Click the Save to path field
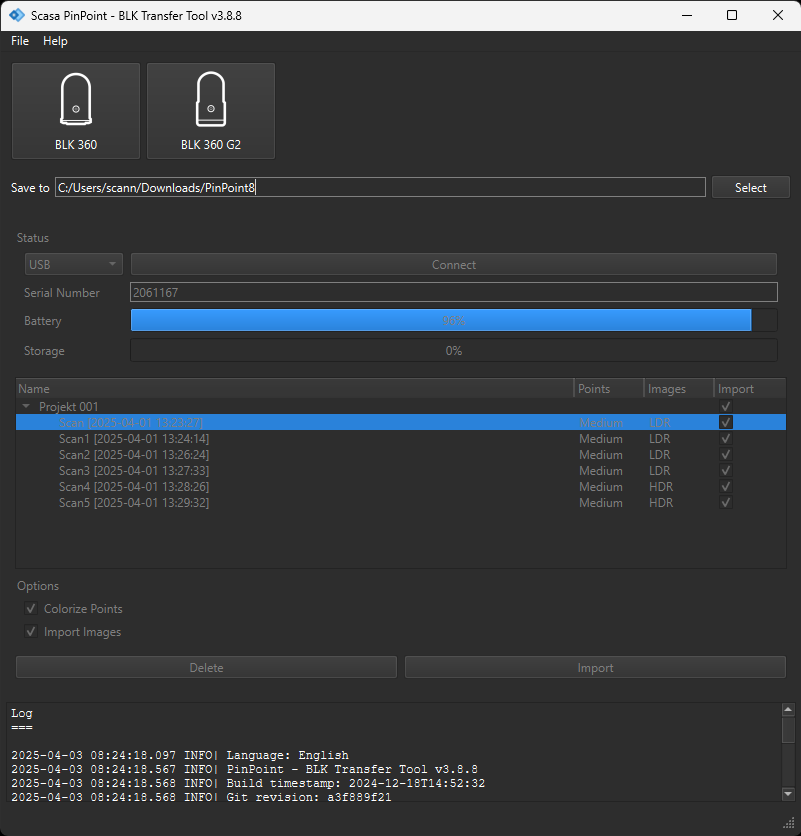Image resolution: width=801 pixels, height=836 pixels. click(380, 187)
